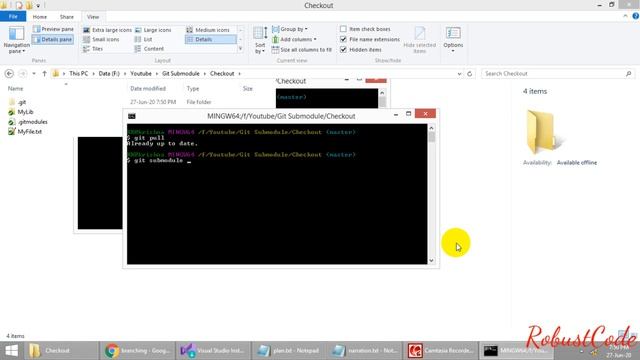Image resolution: width=640 pixels, height=360 pixels.
Task: Go back in Explorer navigation
Action: (9, 74)
